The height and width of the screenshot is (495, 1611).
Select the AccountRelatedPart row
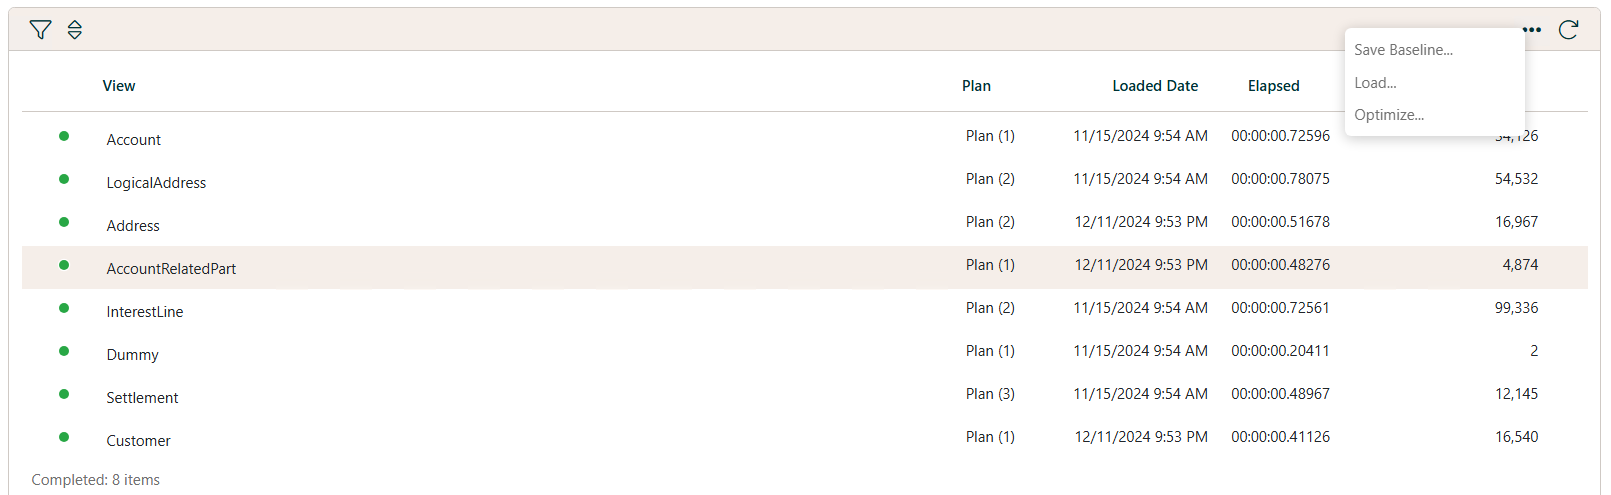click(171, 269)
